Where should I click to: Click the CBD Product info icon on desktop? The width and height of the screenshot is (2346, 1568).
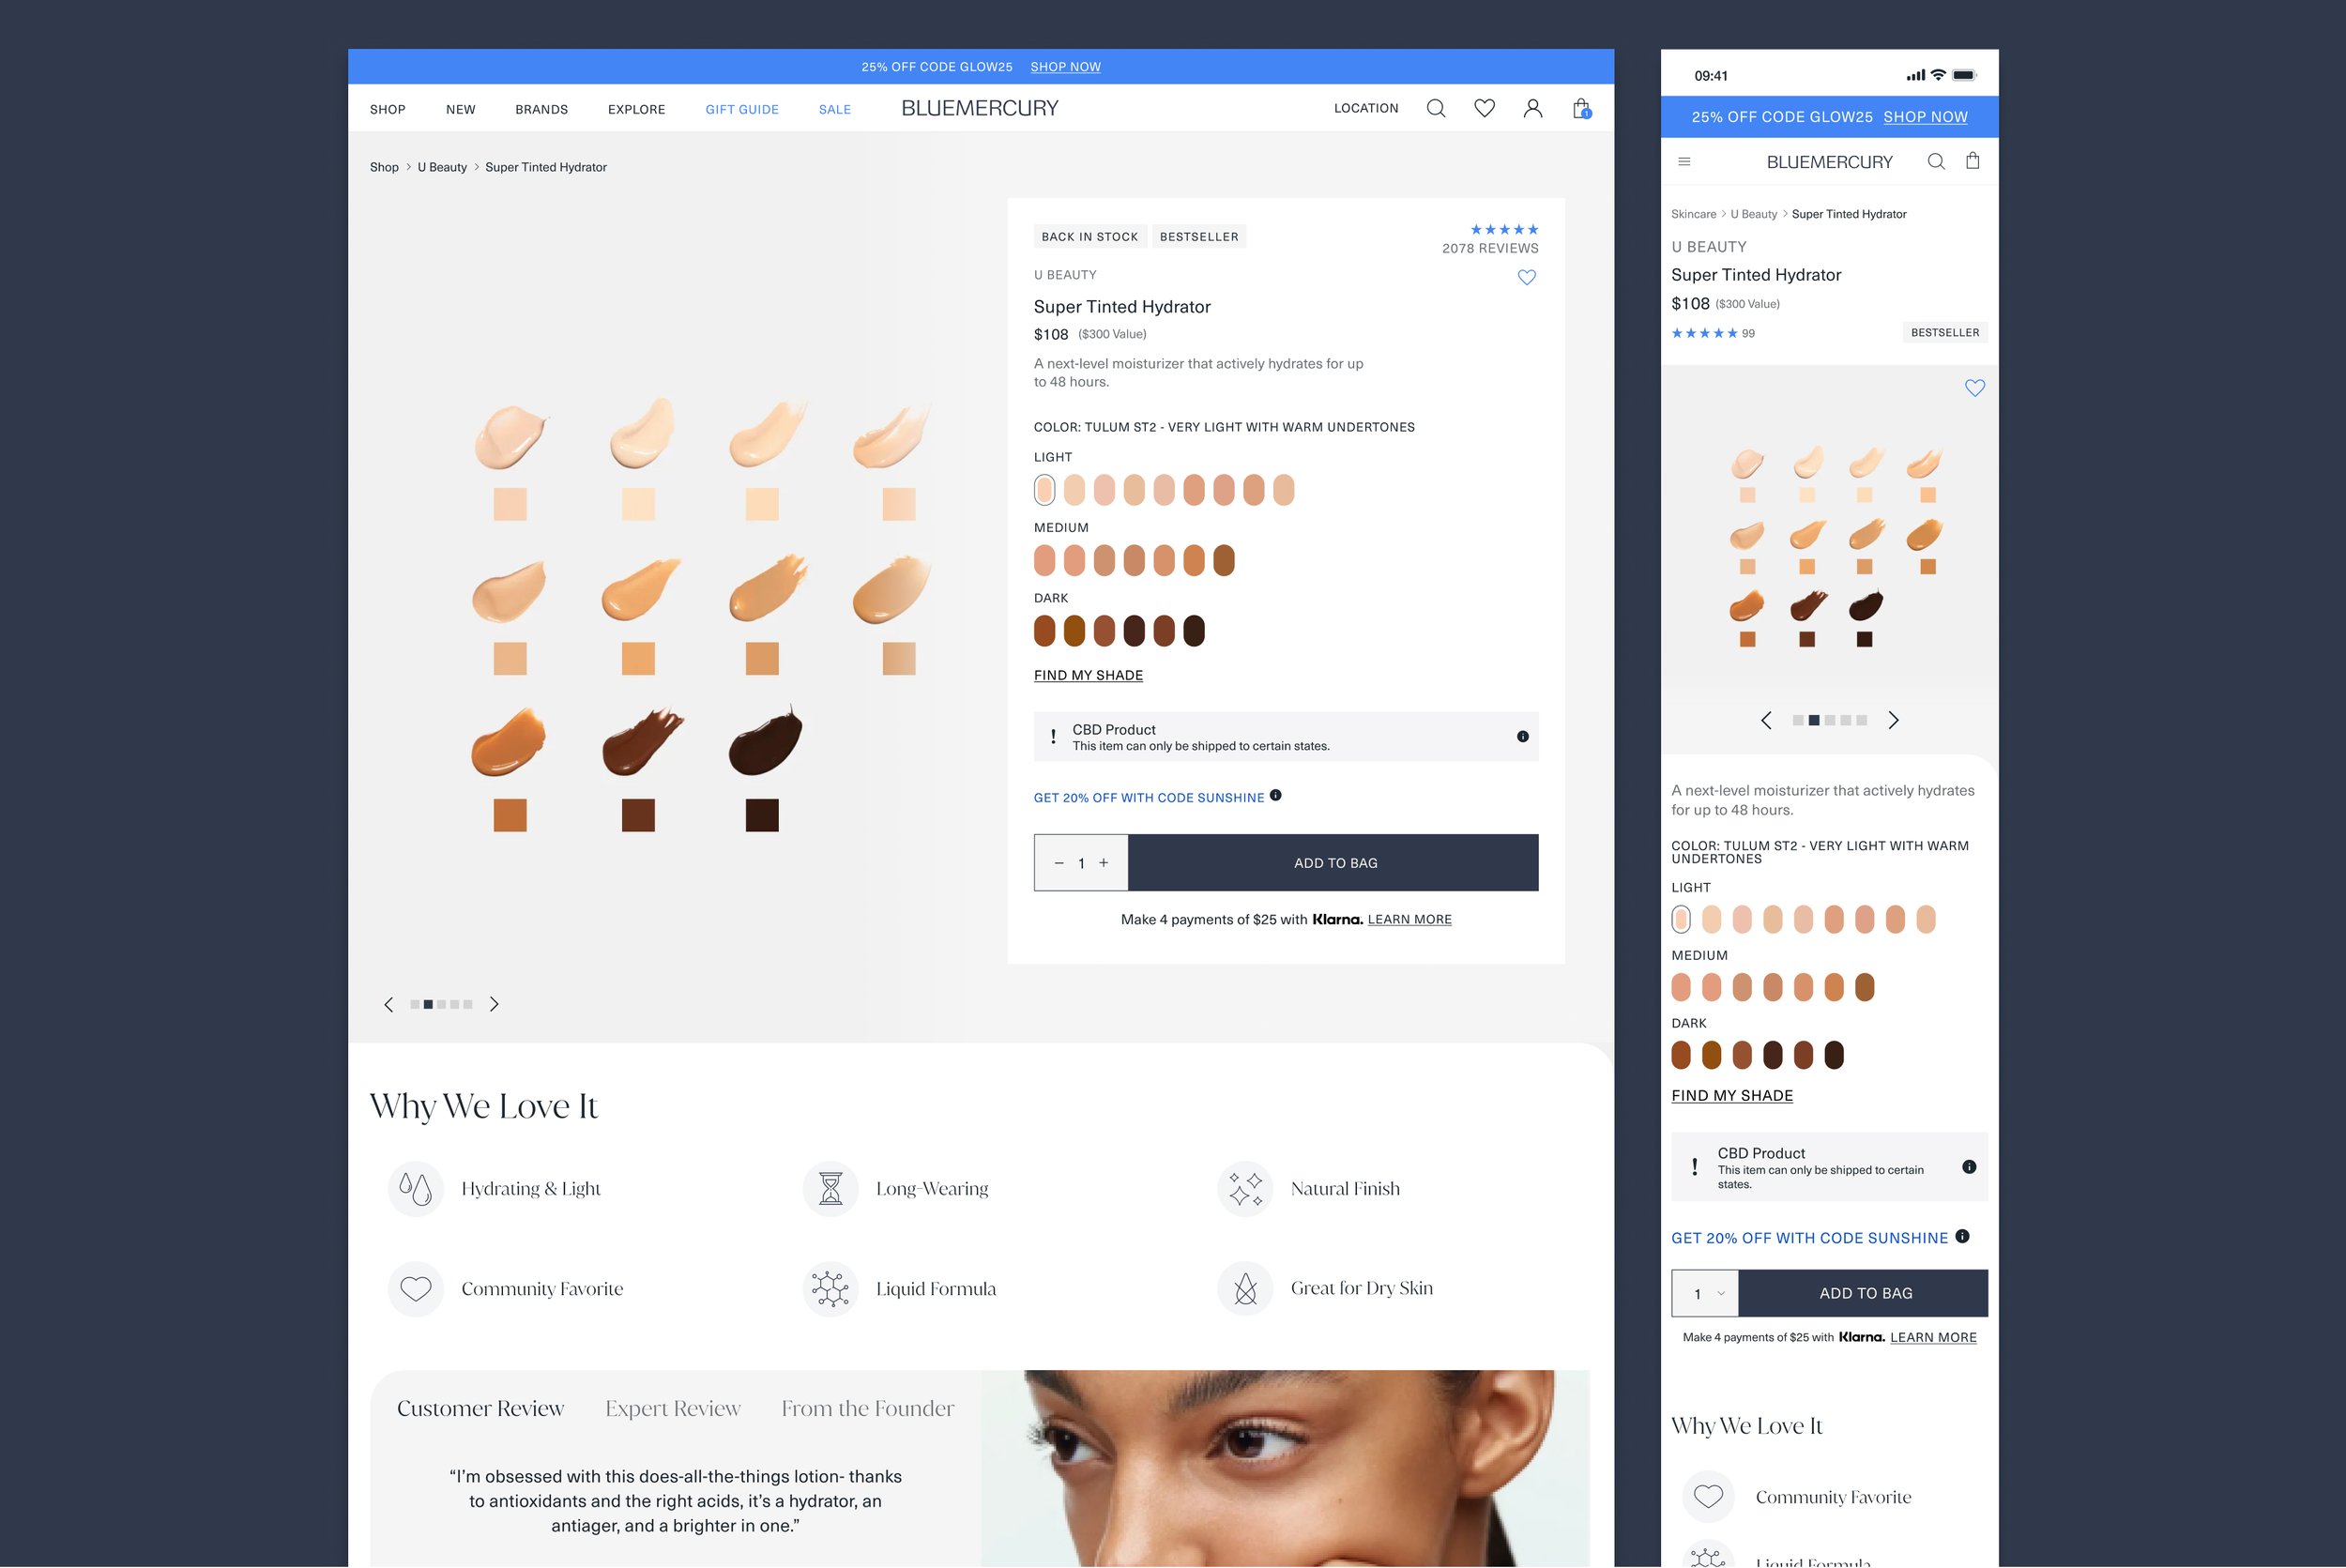pyautogui.click(x=1522, y=736)
